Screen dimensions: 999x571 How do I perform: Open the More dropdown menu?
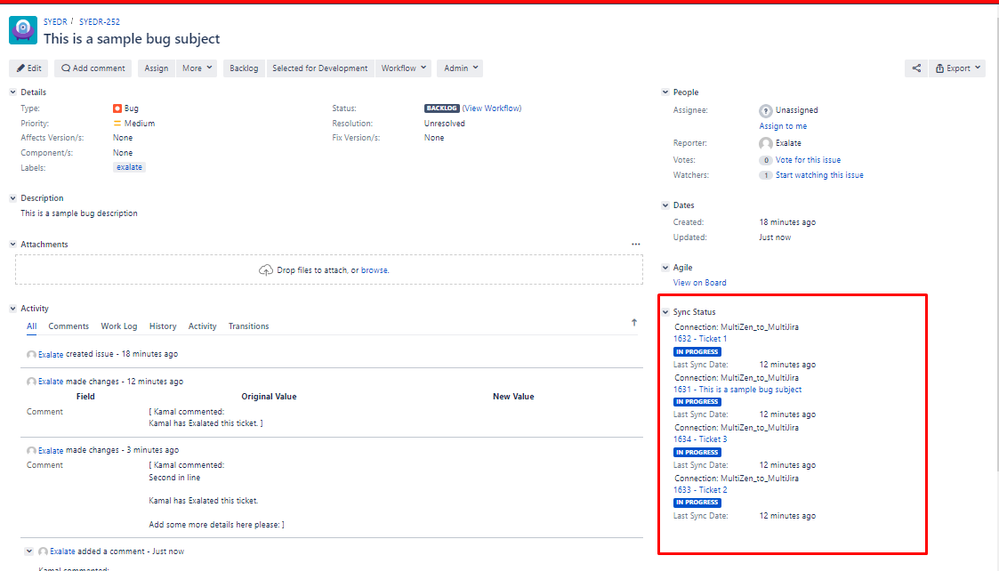[197, 68]
